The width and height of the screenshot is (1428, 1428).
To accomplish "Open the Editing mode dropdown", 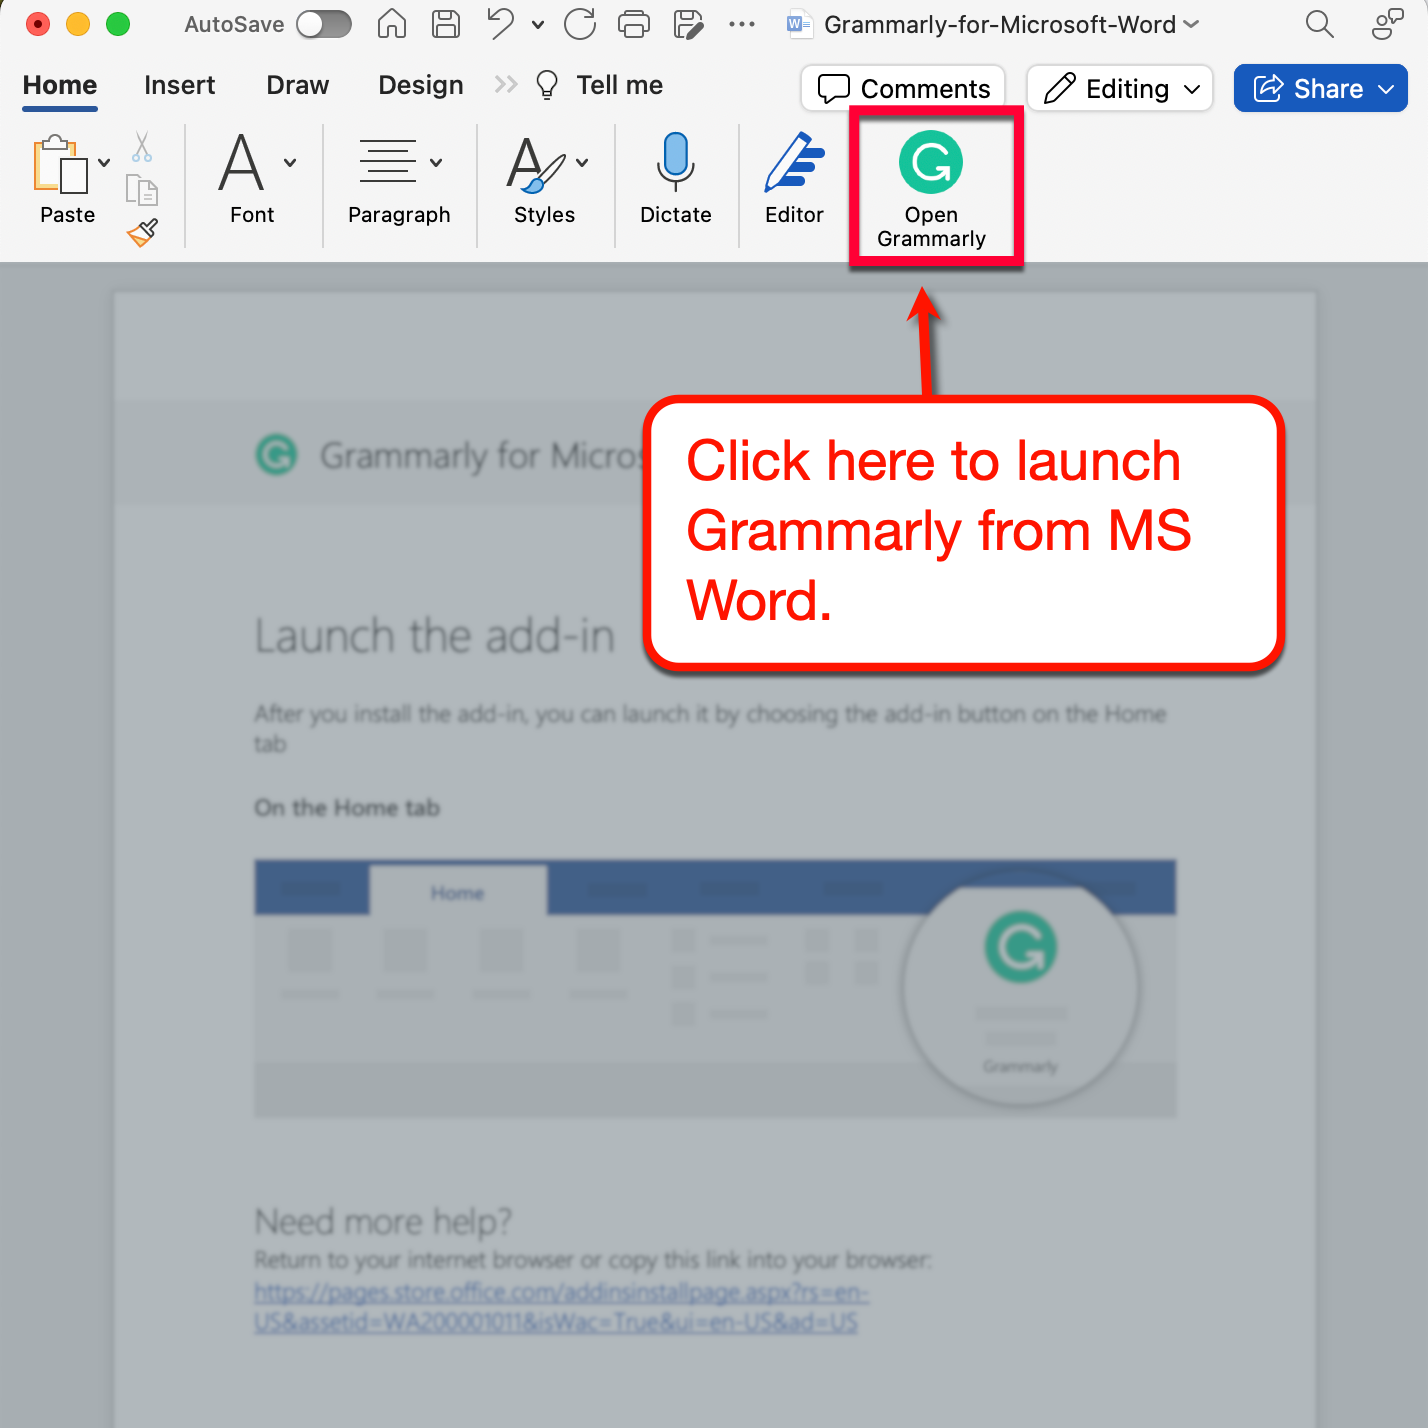I will (1119, 88).
